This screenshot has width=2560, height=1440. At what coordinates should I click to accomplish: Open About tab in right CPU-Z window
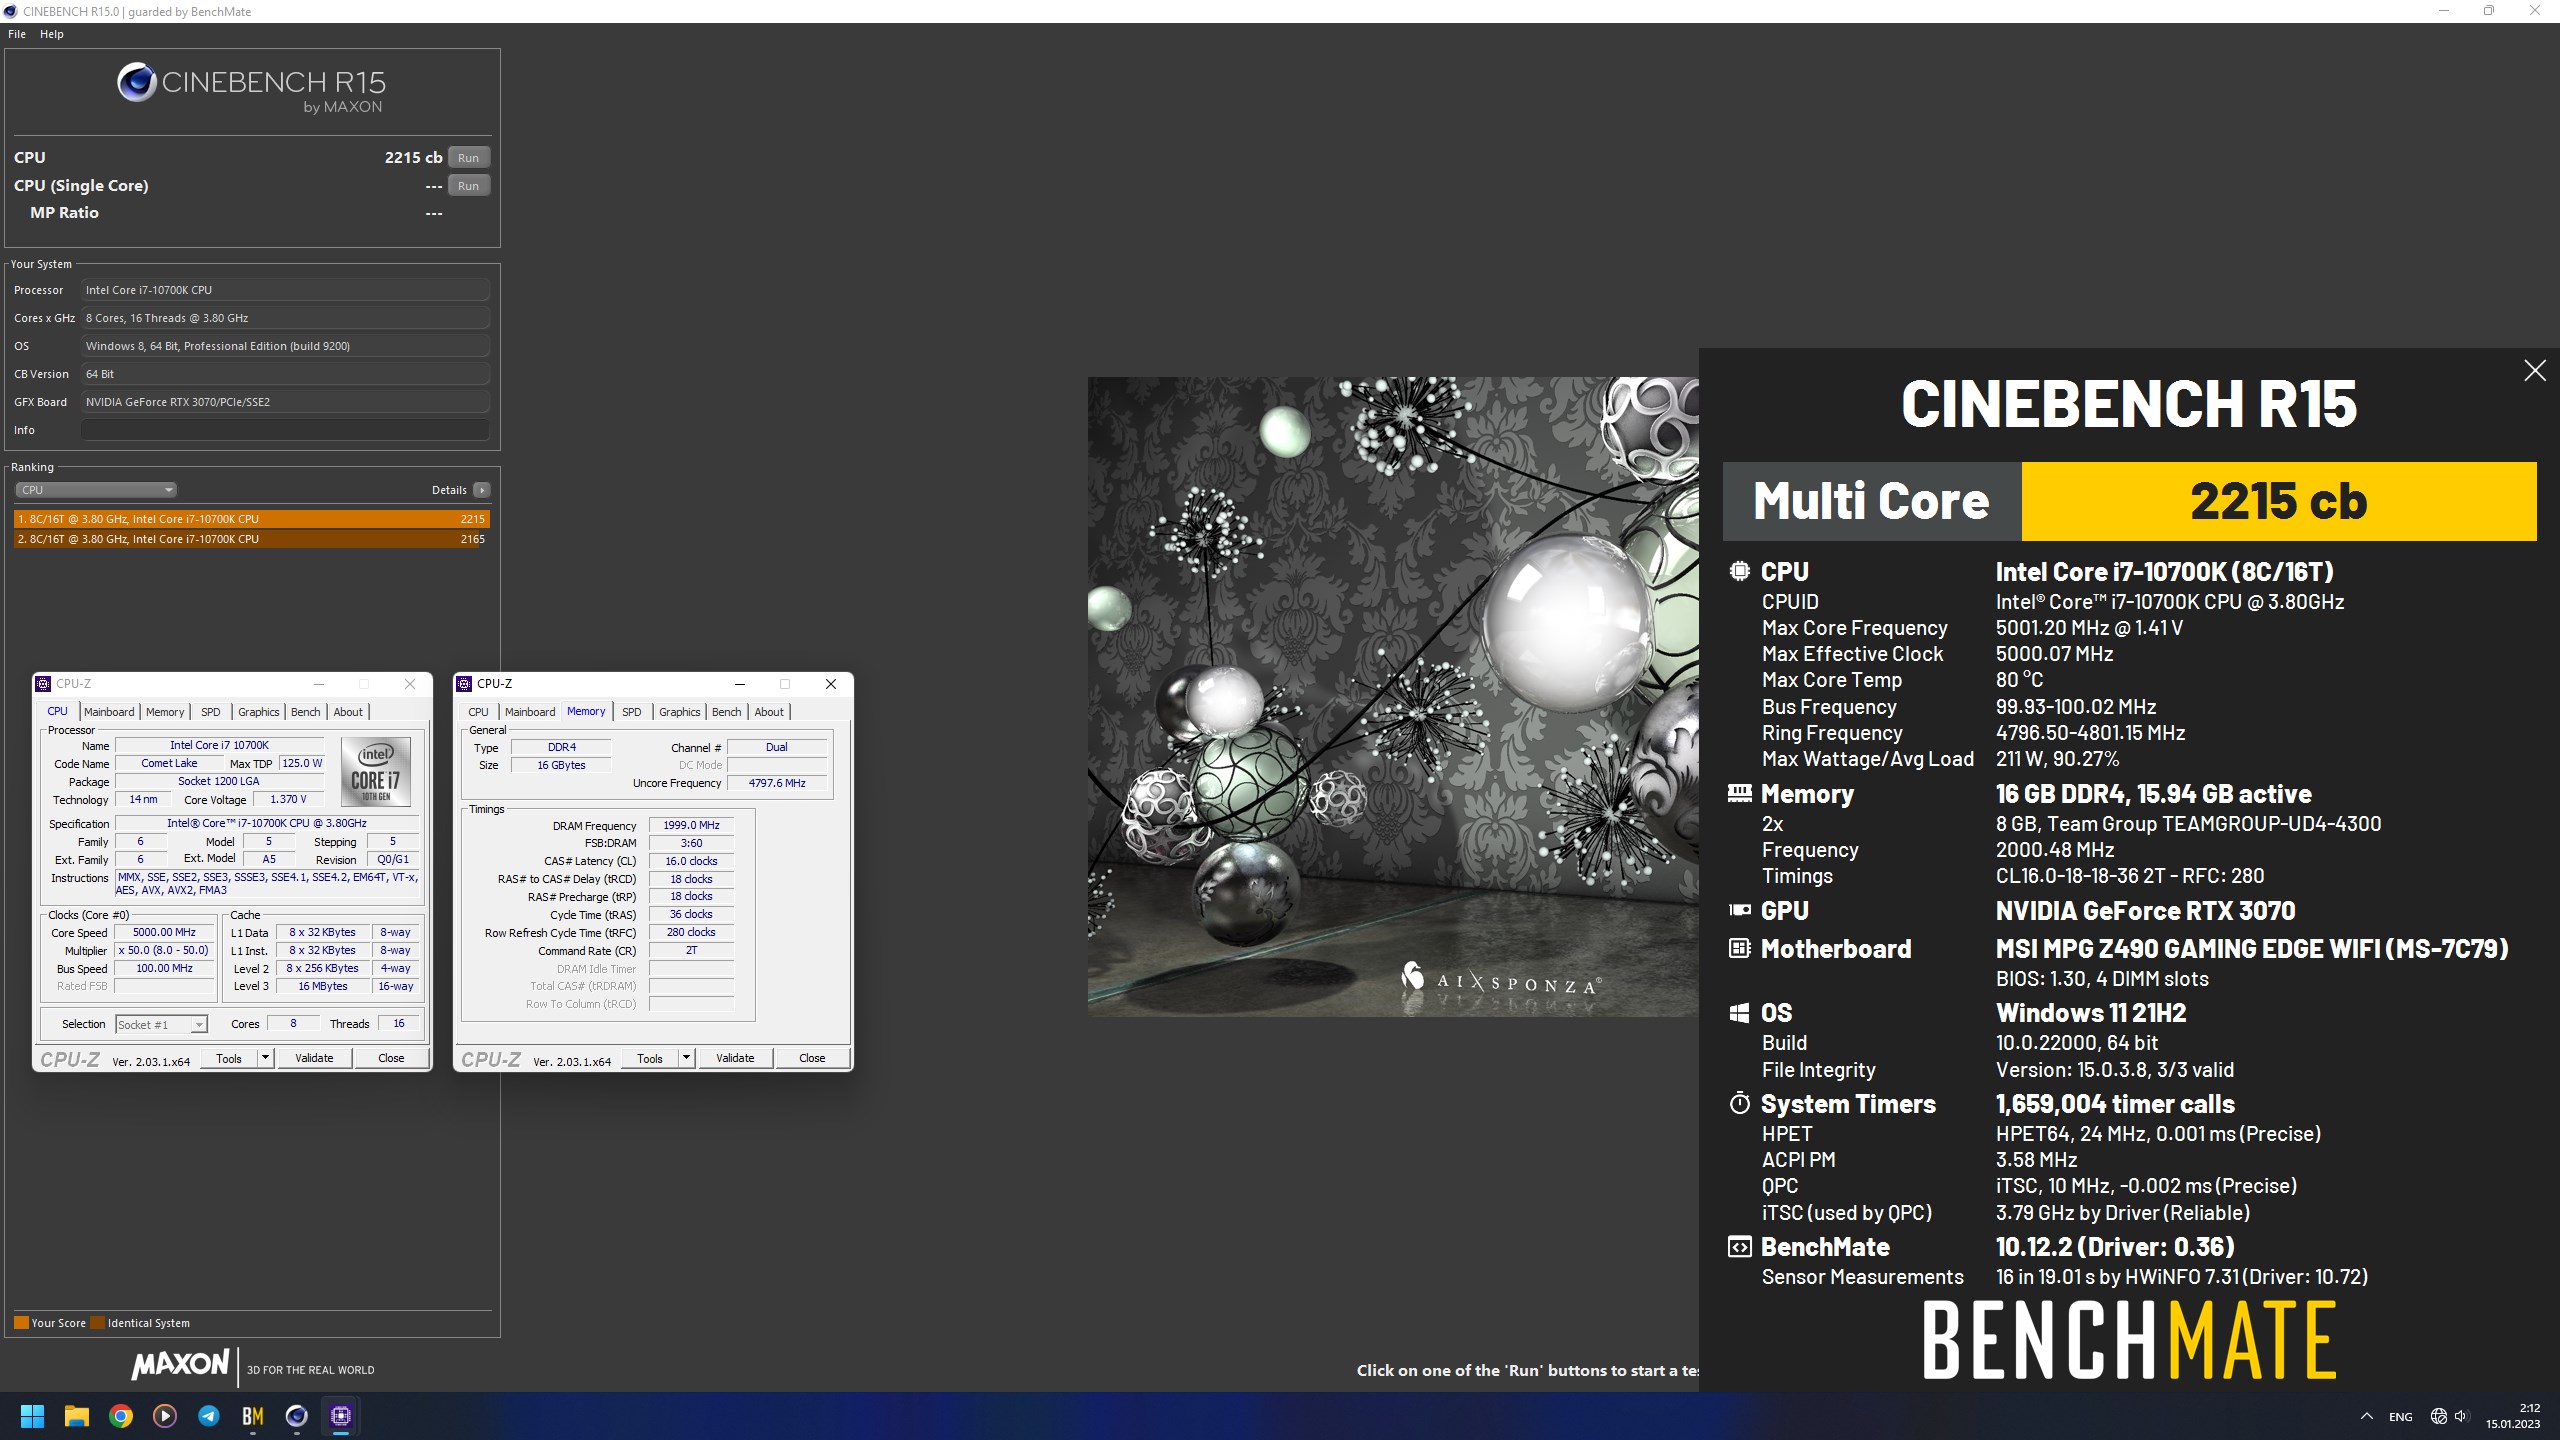click(769, 712)
